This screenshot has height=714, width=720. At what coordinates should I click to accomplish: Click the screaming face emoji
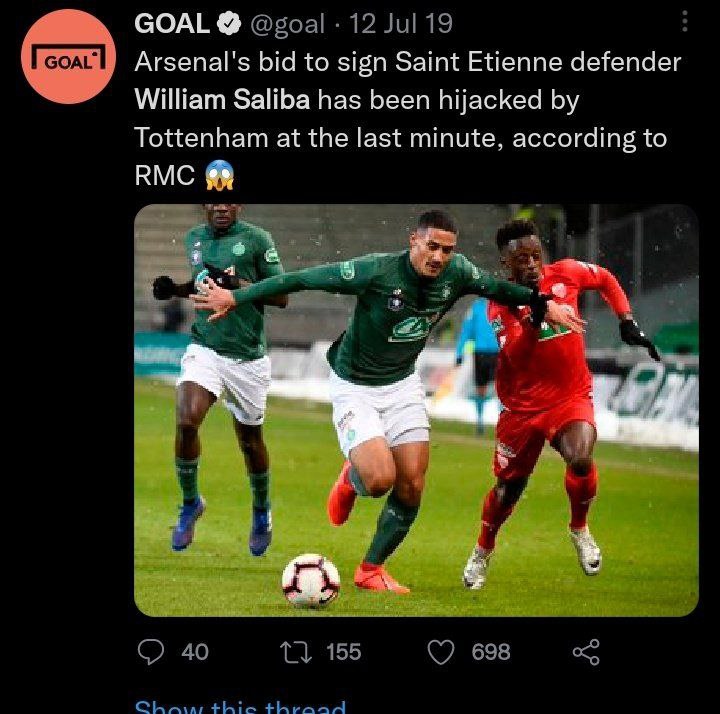click(220, 176)
